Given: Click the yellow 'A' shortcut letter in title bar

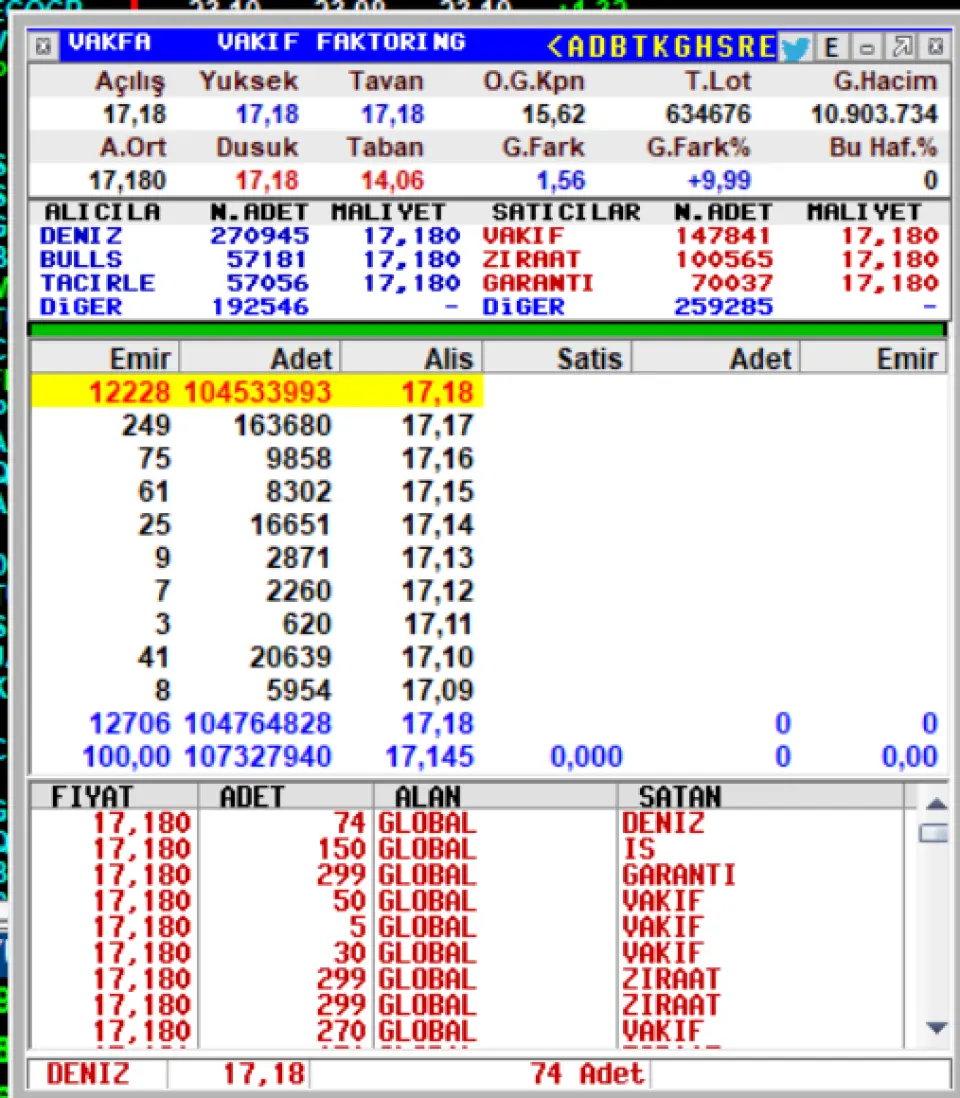Looking at the screenshot, I should (577, 46).
